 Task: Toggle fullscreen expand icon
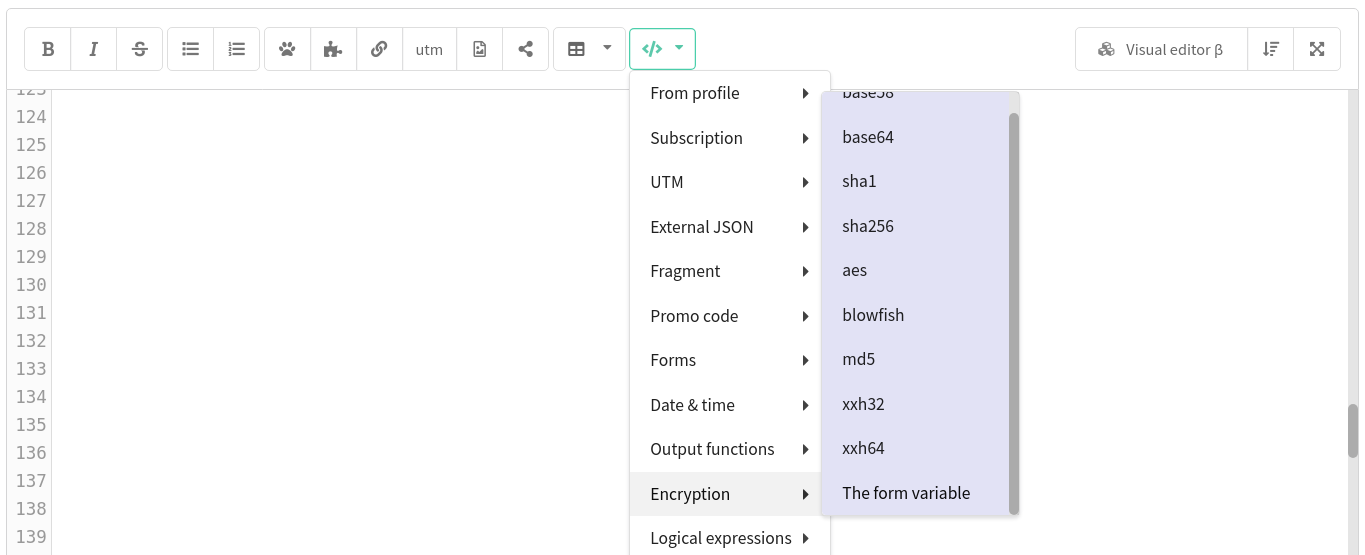tap(1317, 49)
